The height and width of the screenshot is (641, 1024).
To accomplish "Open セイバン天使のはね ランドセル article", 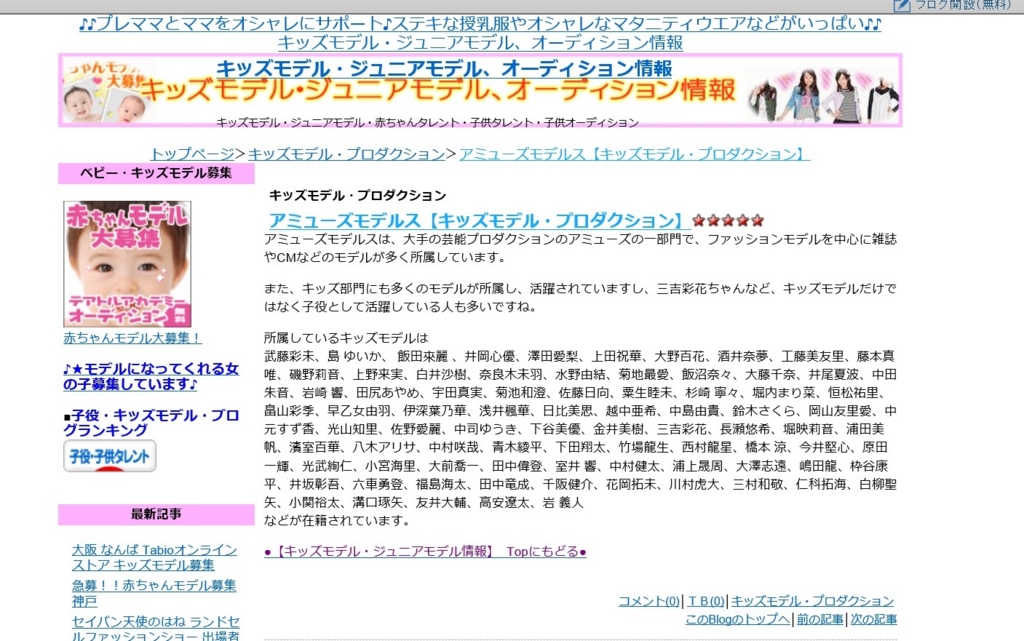I will tap(155, 628).
